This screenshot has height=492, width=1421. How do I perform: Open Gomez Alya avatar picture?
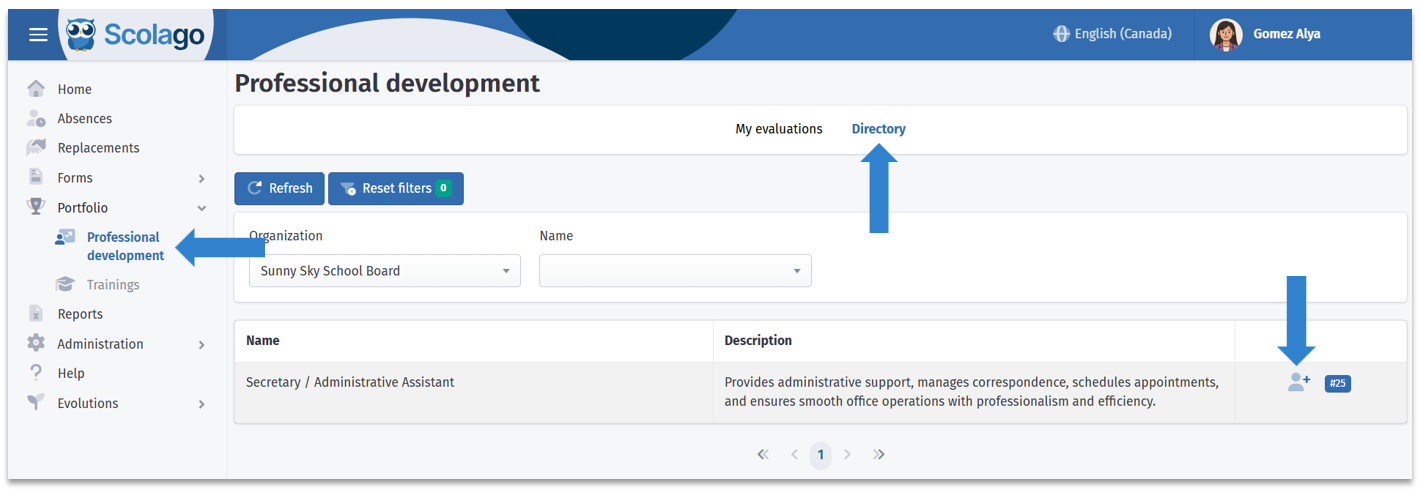(1226, 34)
